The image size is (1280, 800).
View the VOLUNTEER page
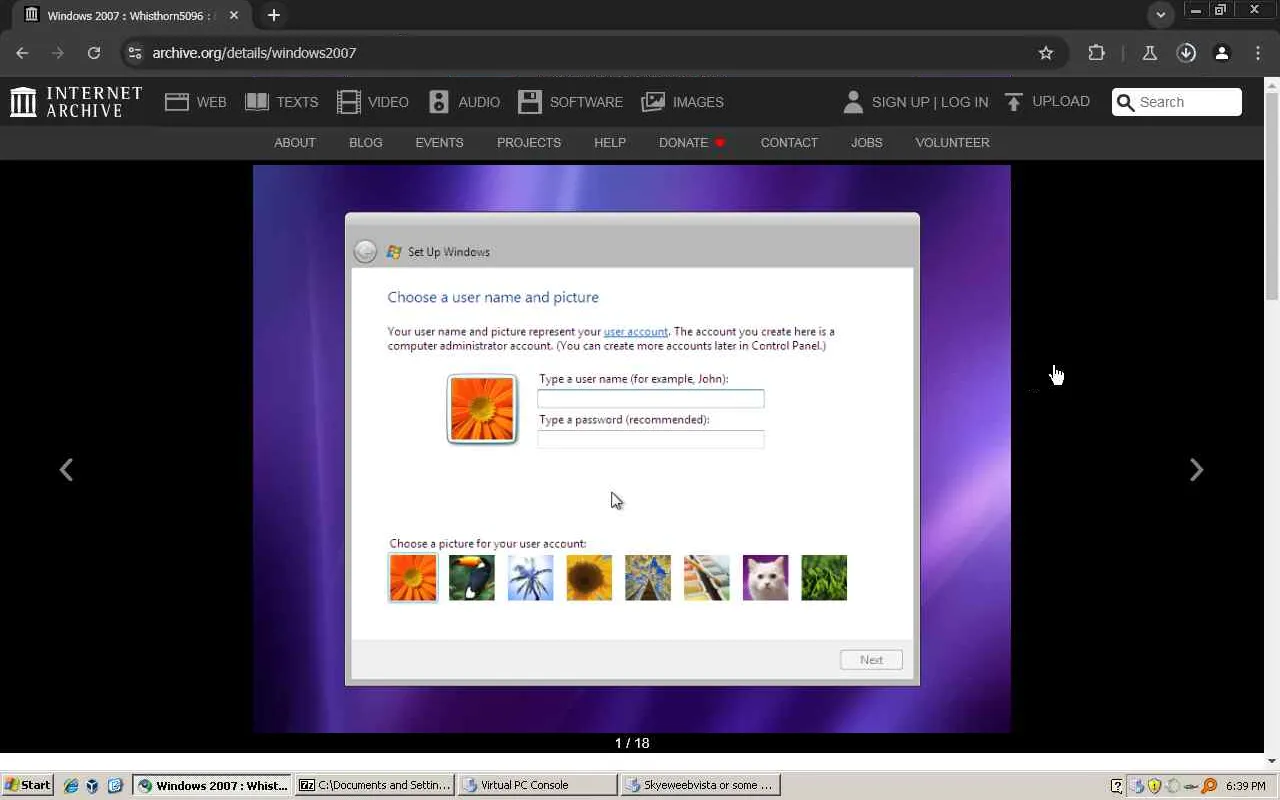(x=952, y=143)
